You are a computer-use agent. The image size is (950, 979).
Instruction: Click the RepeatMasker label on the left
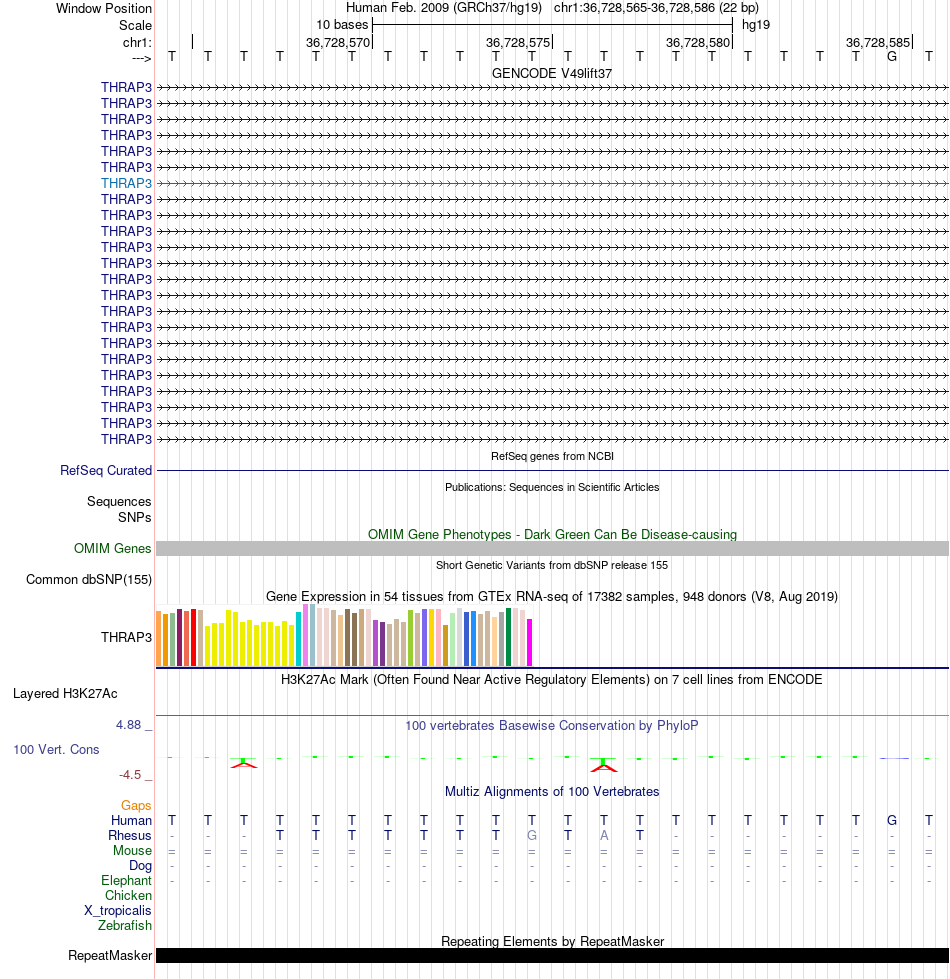(110, 956)
